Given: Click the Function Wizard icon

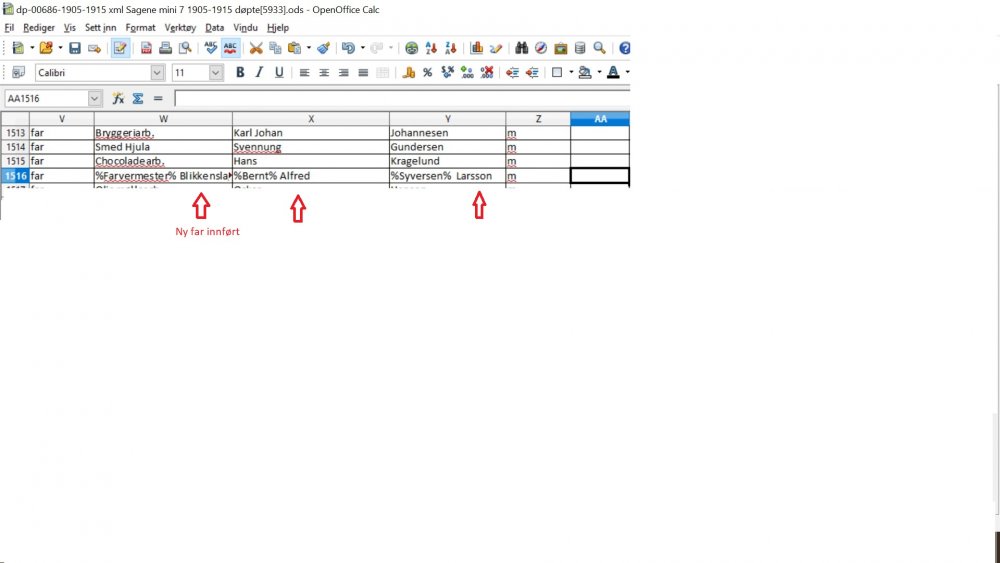Looking at the screenshot, I should coord(118,99).
